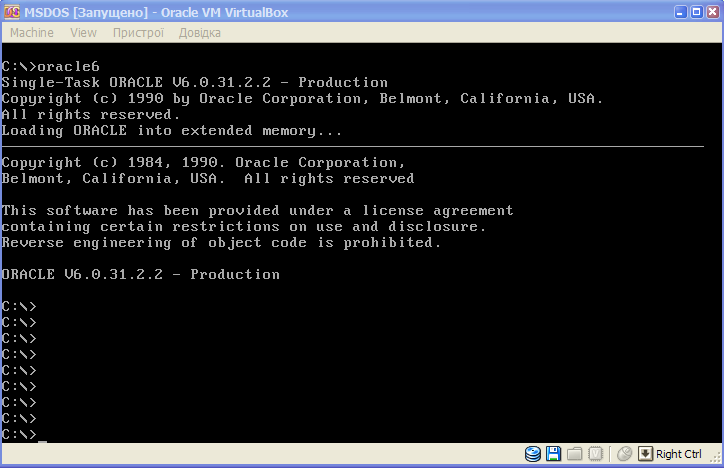Open the Довідка menu
Image resolution: width=724 pixels, height=468 pixels.
click(x=199, y=33)
